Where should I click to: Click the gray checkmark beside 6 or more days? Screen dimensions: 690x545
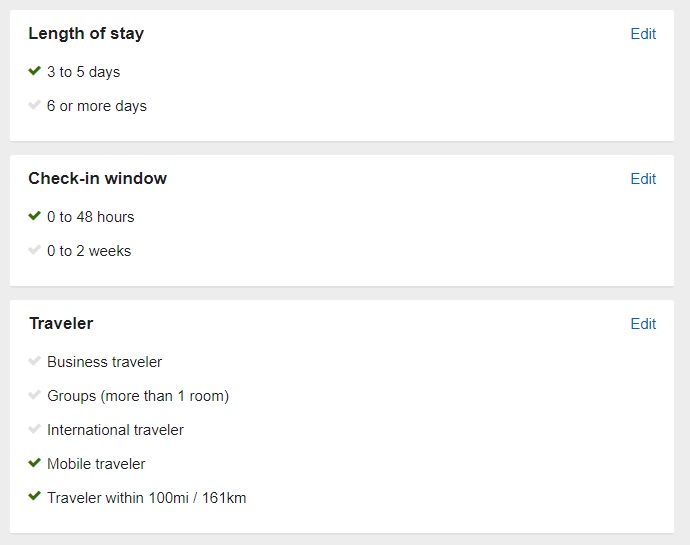34,105
